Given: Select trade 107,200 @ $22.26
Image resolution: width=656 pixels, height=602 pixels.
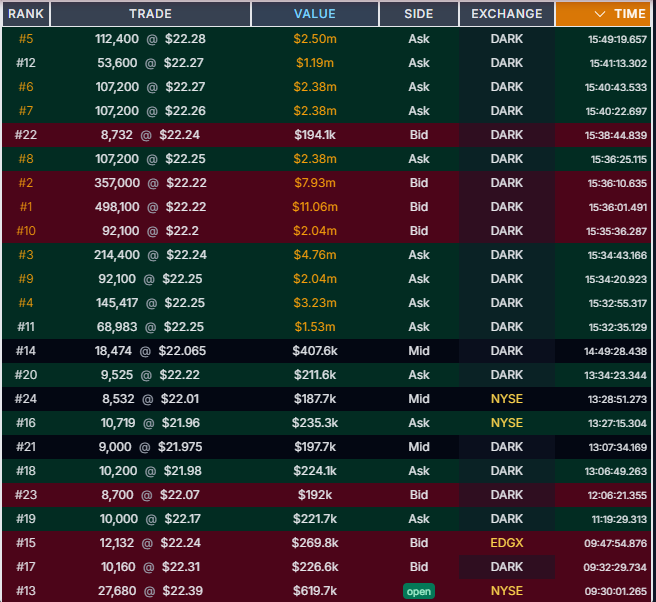Looking at the screenshot, I should [x=150, y=111].
